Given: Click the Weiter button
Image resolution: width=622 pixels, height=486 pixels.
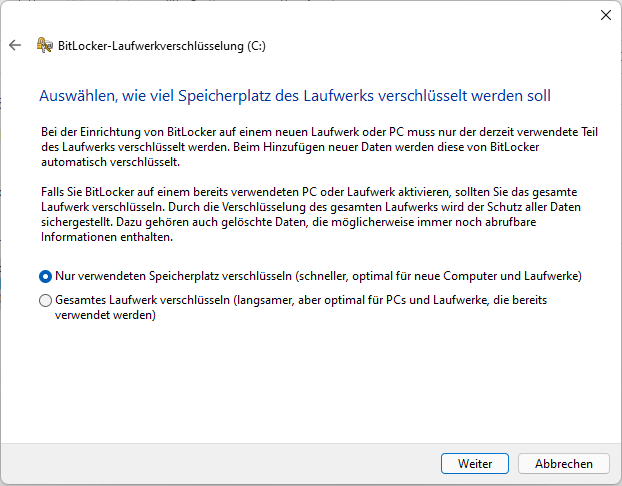Looking at the screenshot, I should tap(475, 463).
